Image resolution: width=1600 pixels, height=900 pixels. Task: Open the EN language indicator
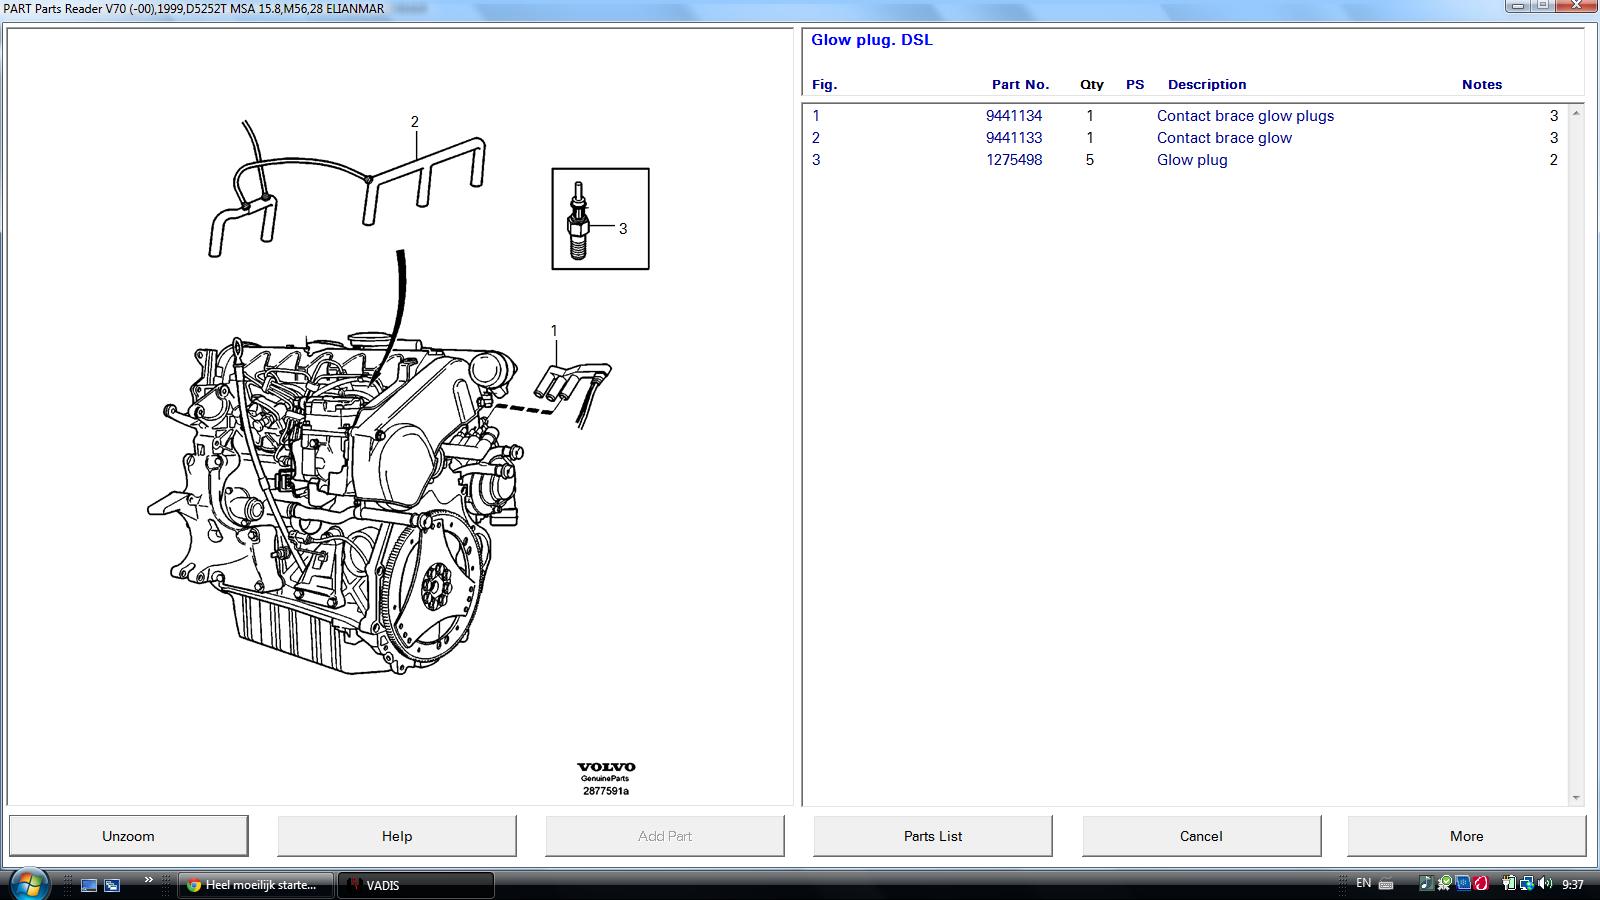tap(1363, 883)
